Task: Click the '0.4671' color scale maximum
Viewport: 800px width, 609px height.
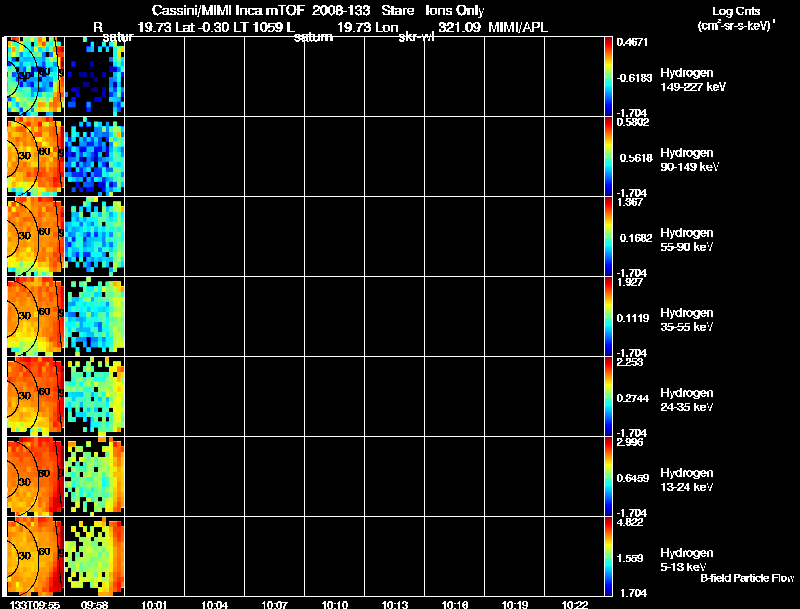Action: point(632,42)
